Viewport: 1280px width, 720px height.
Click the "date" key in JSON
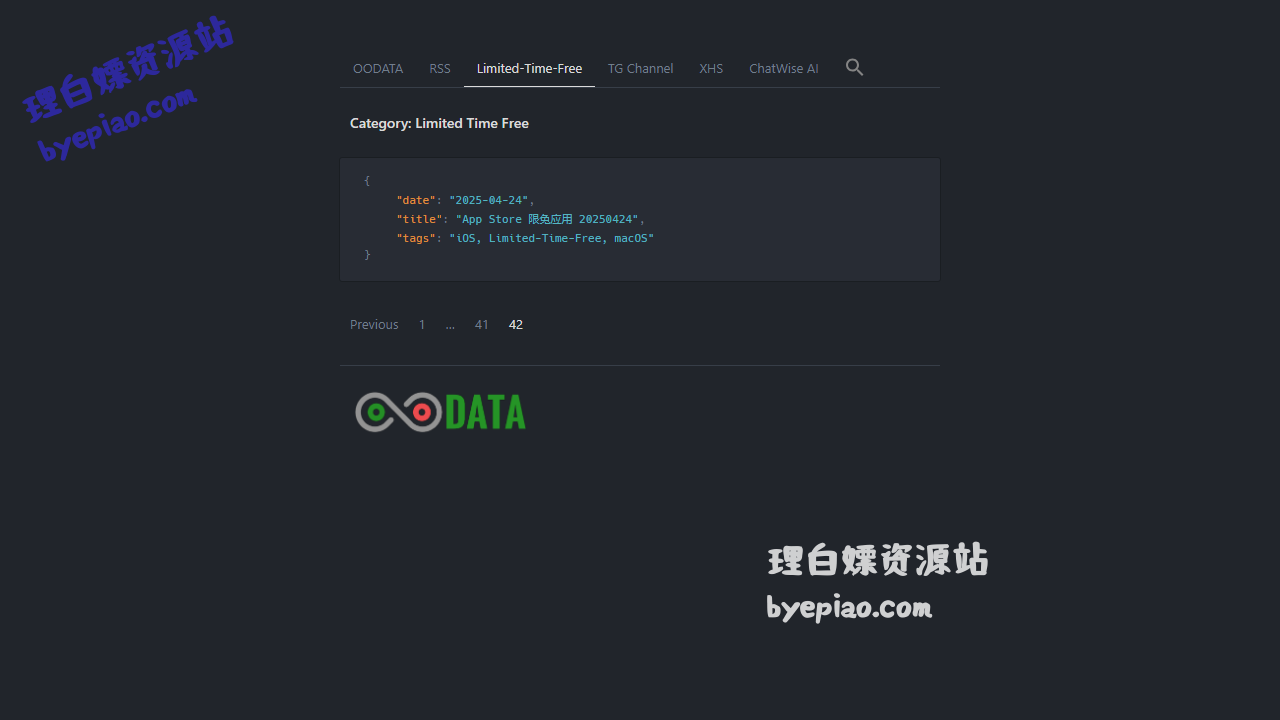pos(416,200)
